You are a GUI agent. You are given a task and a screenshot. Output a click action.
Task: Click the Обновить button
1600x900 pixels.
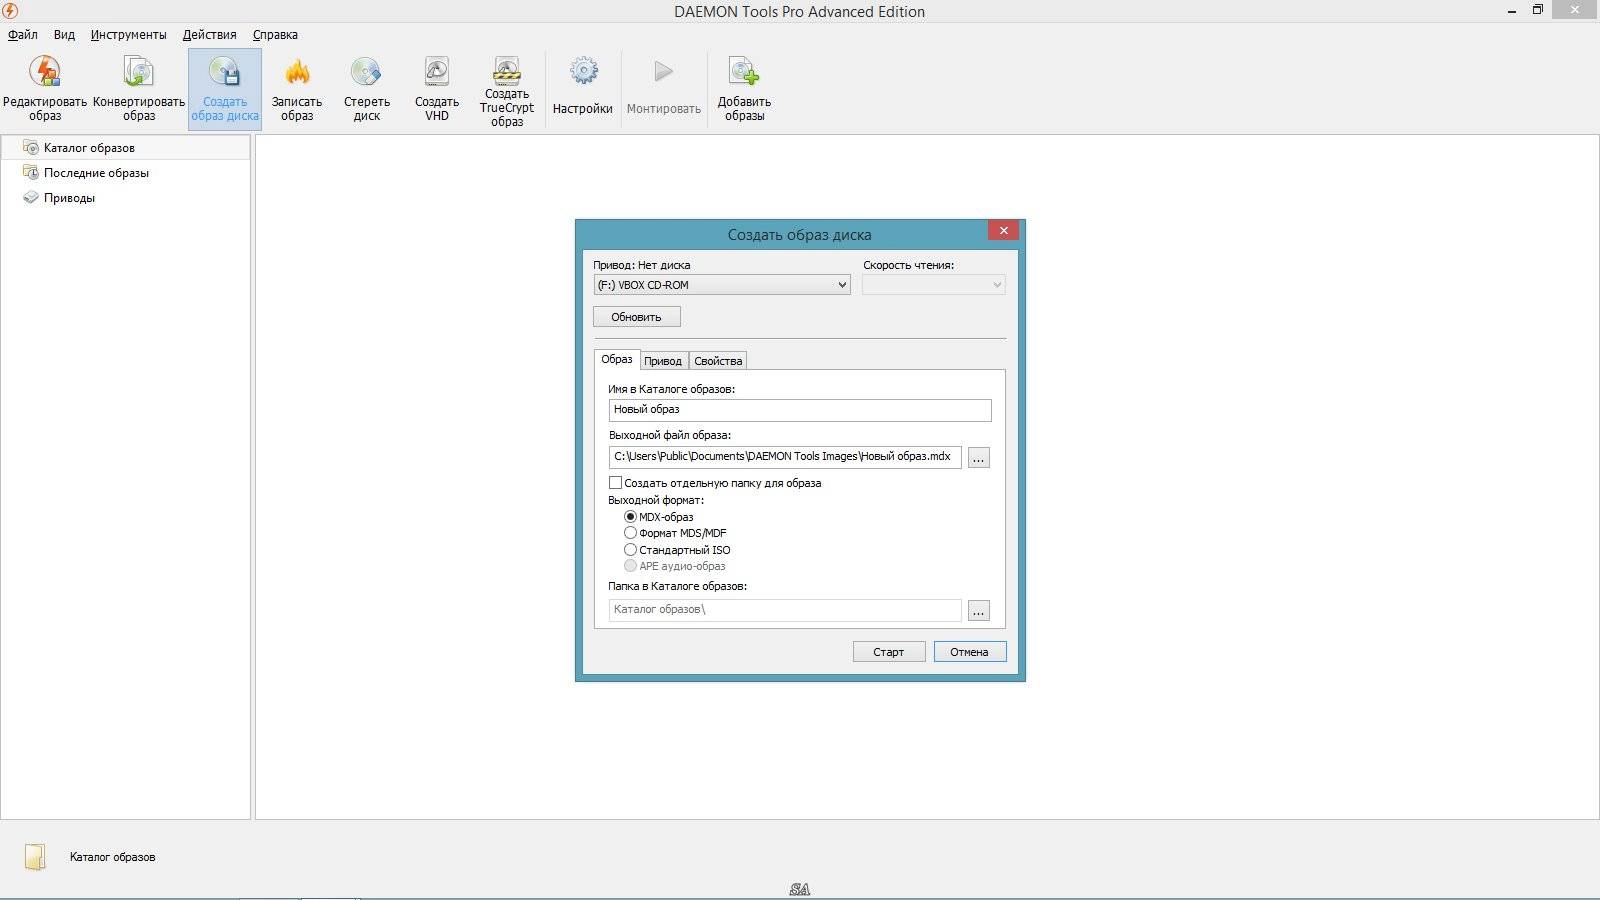(x=636, y=317)
